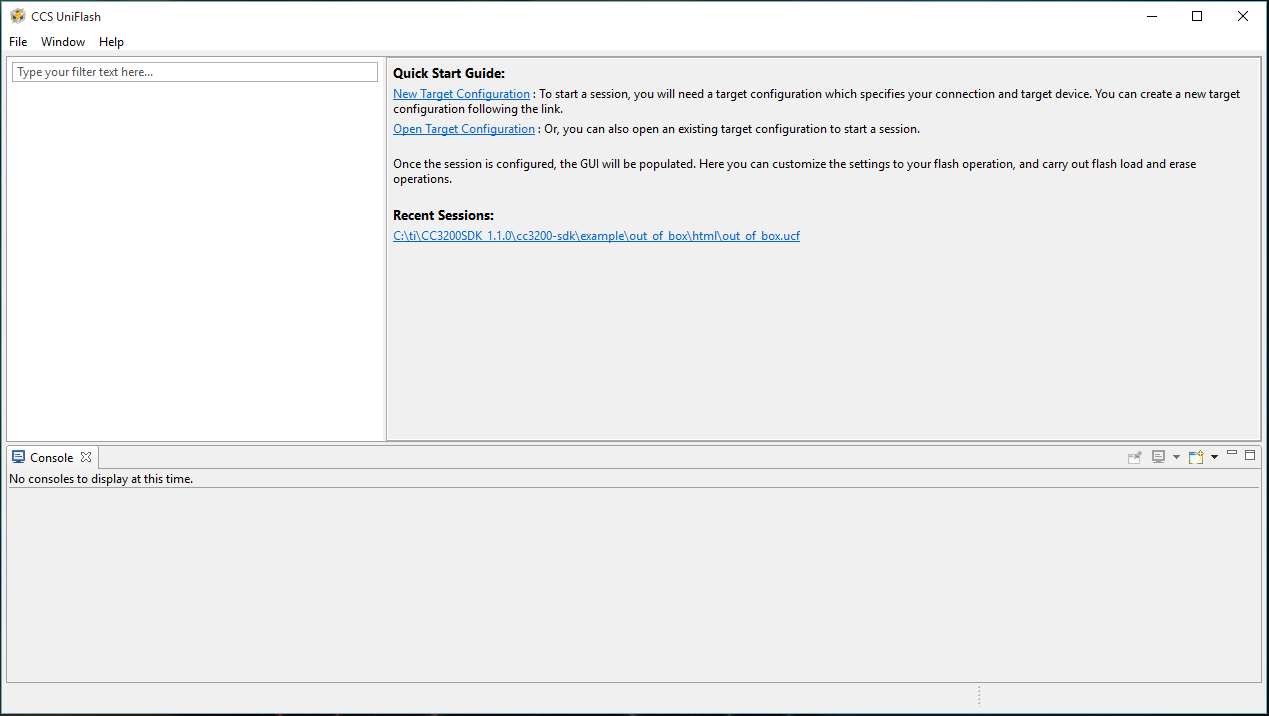Select the Console tab
The height and width of the screenshot is (716, 1269).
(51, 457)
